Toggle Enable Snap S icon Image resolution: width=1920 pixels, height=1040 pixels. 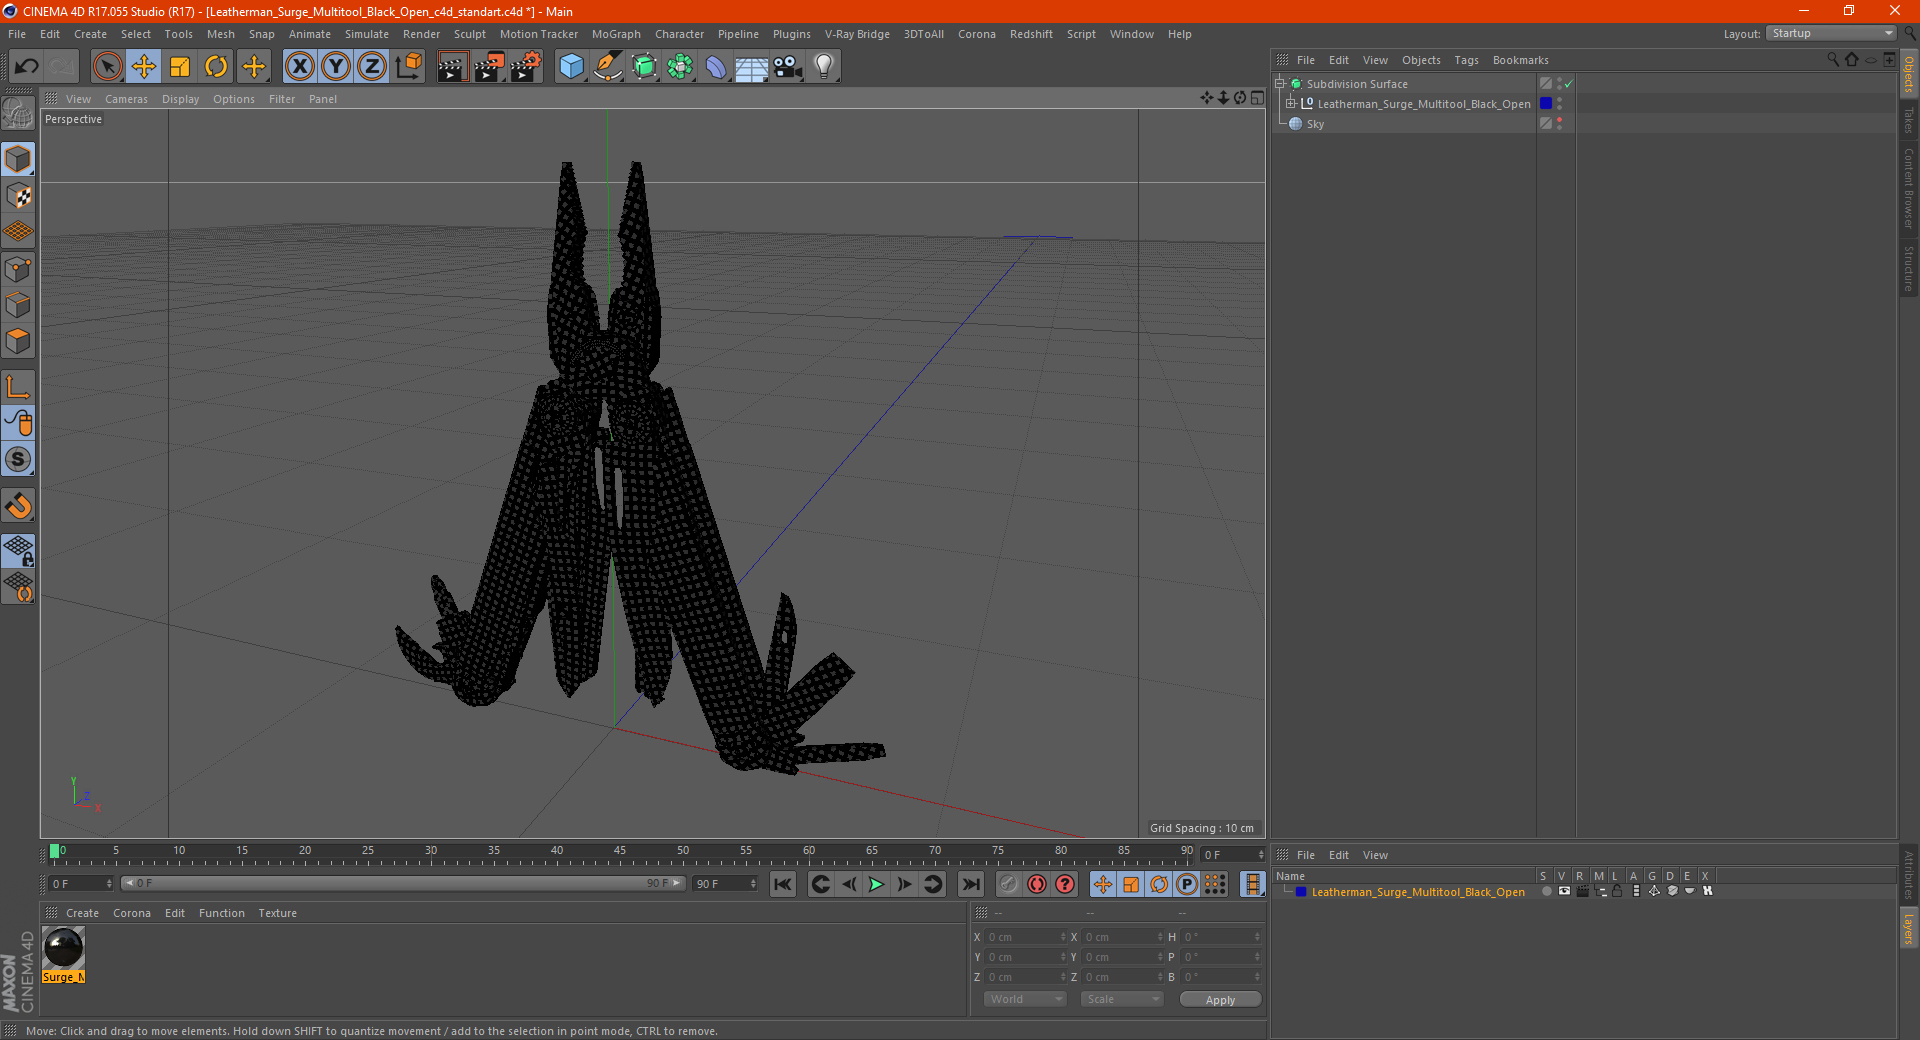click(18, 459)
